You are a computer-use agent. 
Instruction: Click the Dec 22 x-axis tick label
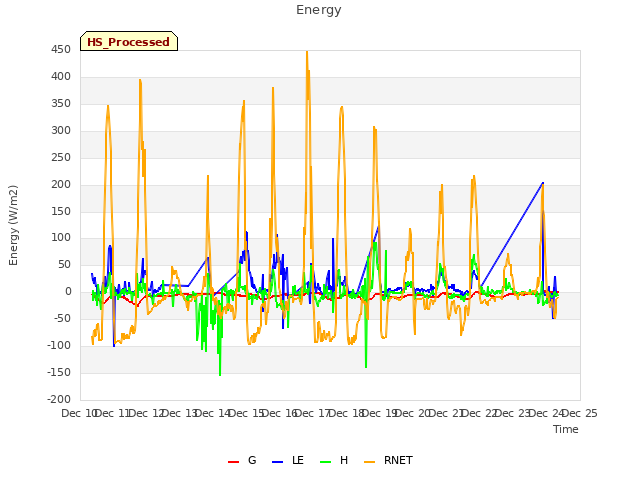point(480,413)
